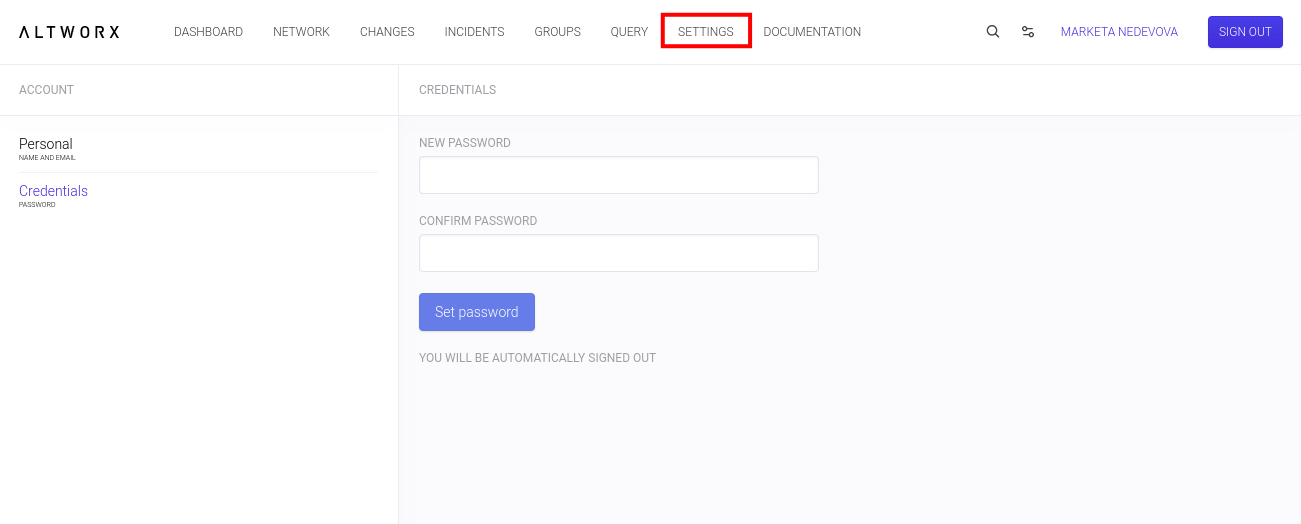Switch to the Query page
The height and width of the screenshot is (524, 1301).
(x=629, y=32)
